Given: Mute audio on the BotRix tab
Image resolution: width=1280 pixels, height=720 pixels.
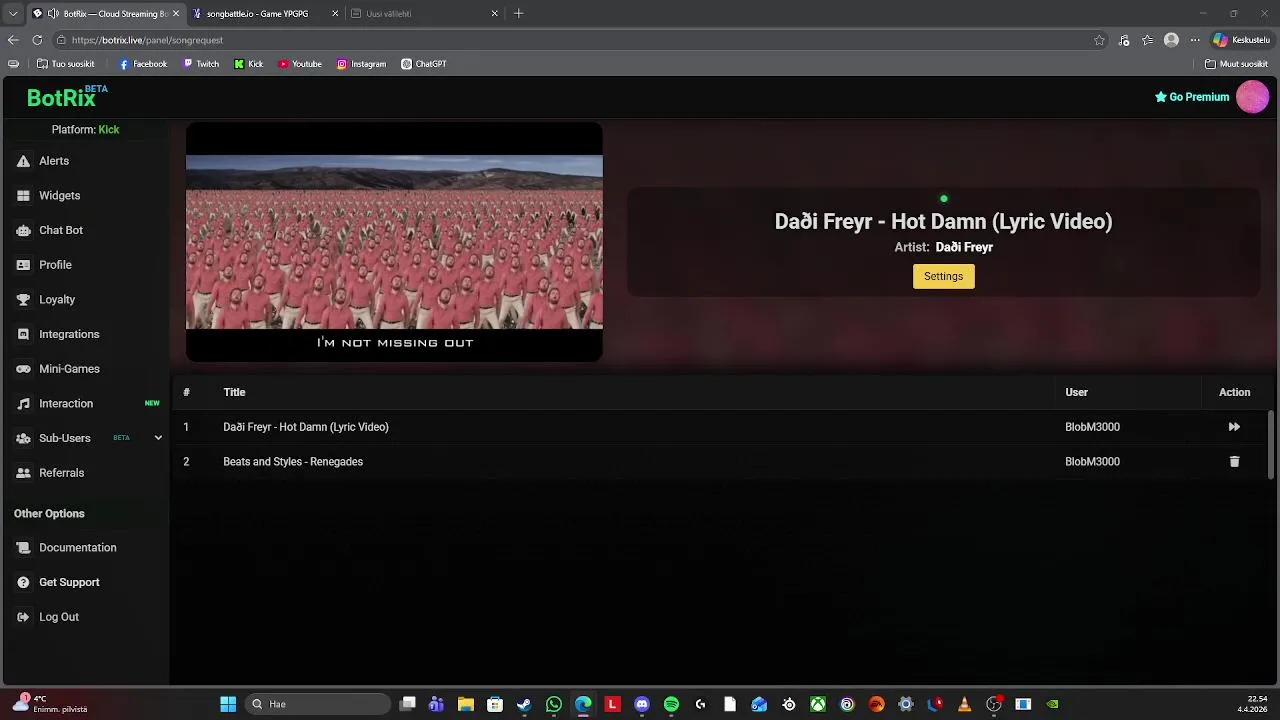Looking at the screenshot, I should pos(53,14).
